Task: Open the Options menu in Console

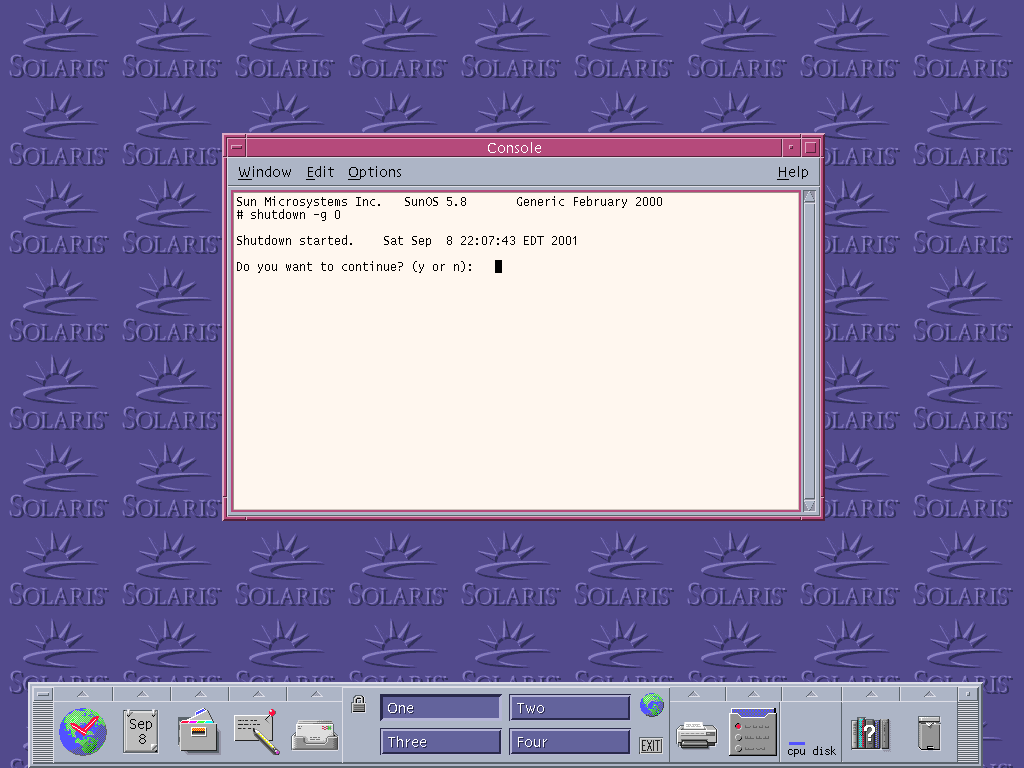Action: pyautogui.click(x=375, y=172)
